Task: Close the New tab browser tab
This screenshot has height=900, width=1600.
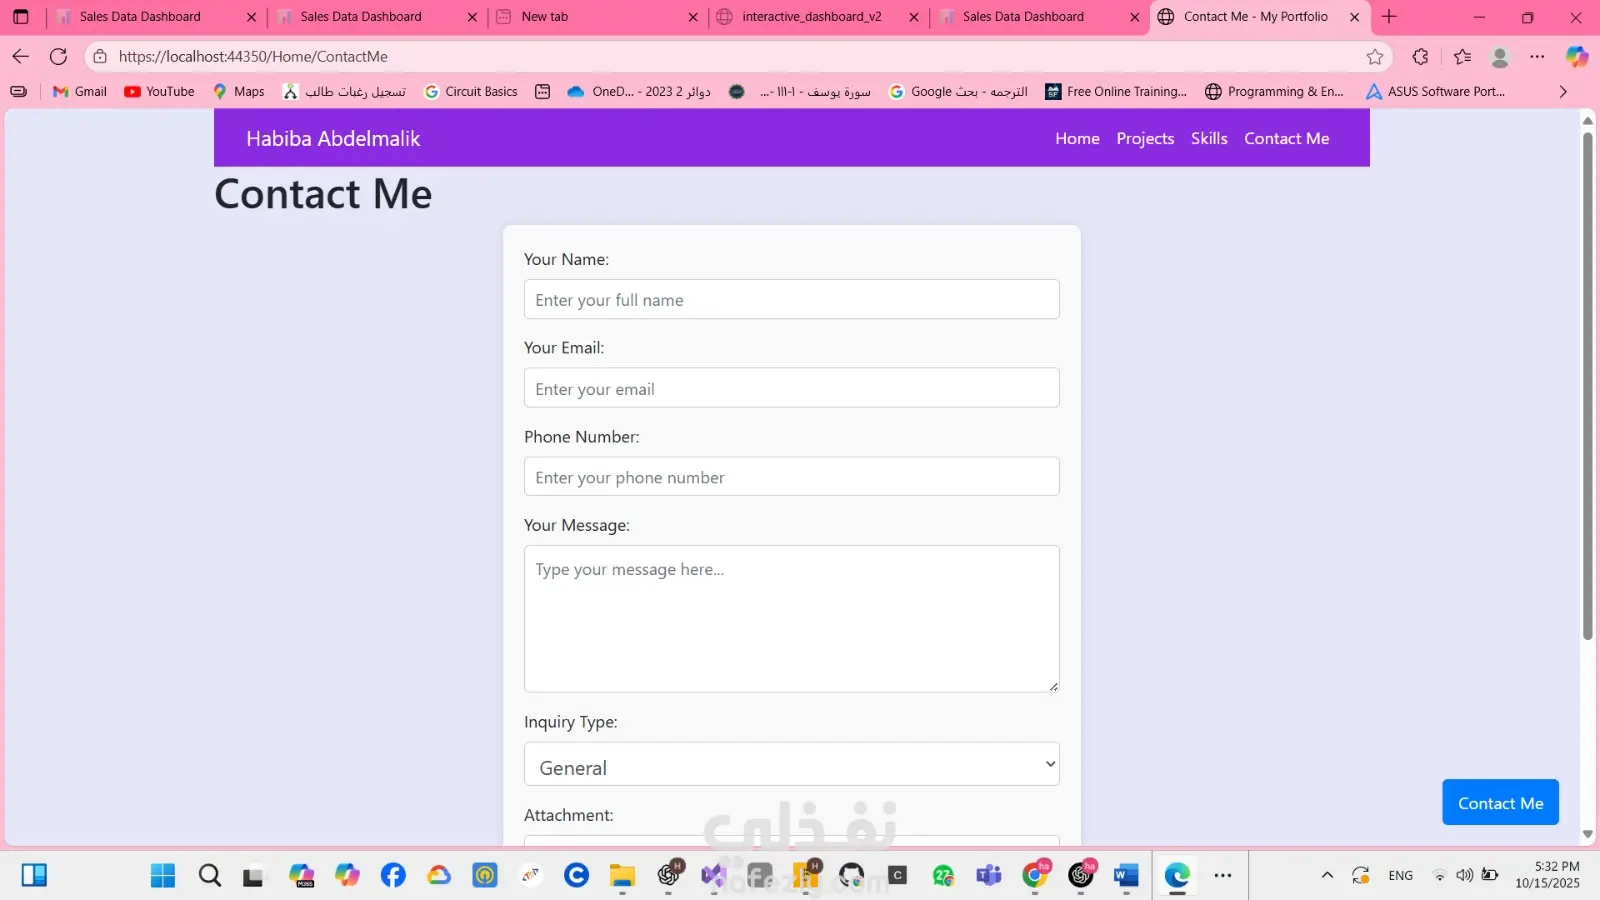Action: coord(693,17)
